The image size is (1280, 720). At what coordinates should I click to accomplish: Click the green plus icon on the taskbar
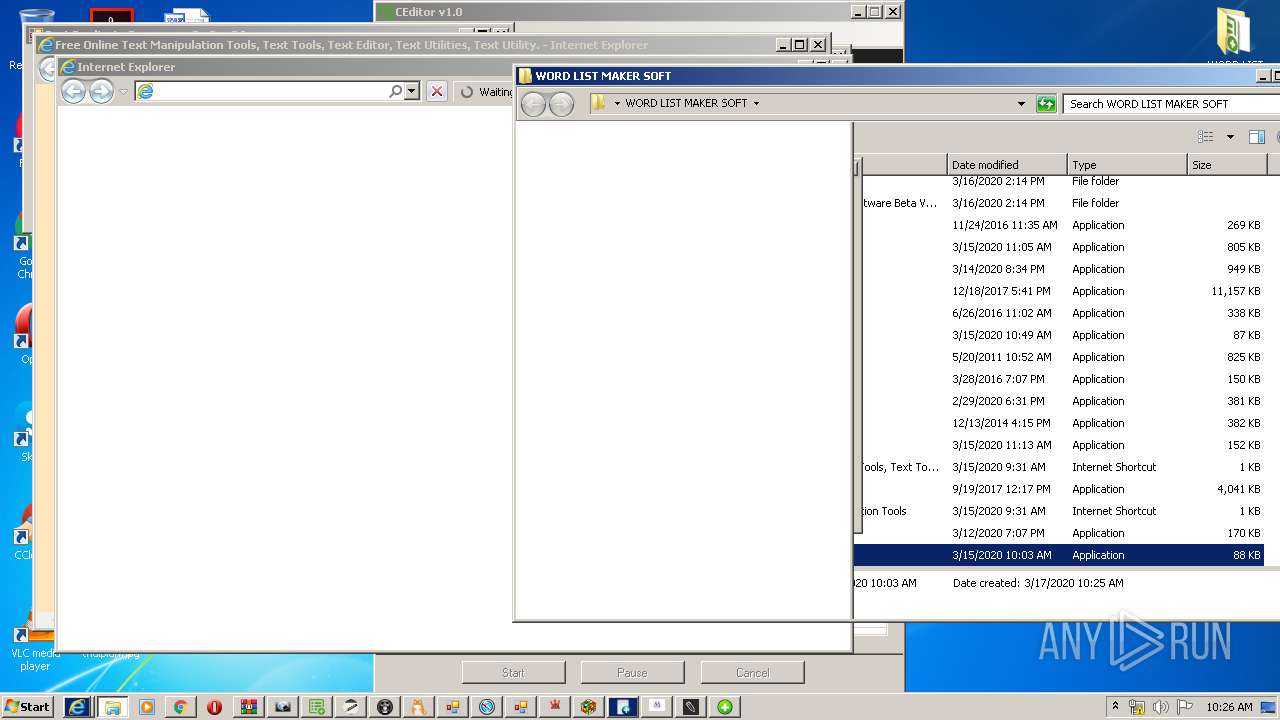pos(725,707)
